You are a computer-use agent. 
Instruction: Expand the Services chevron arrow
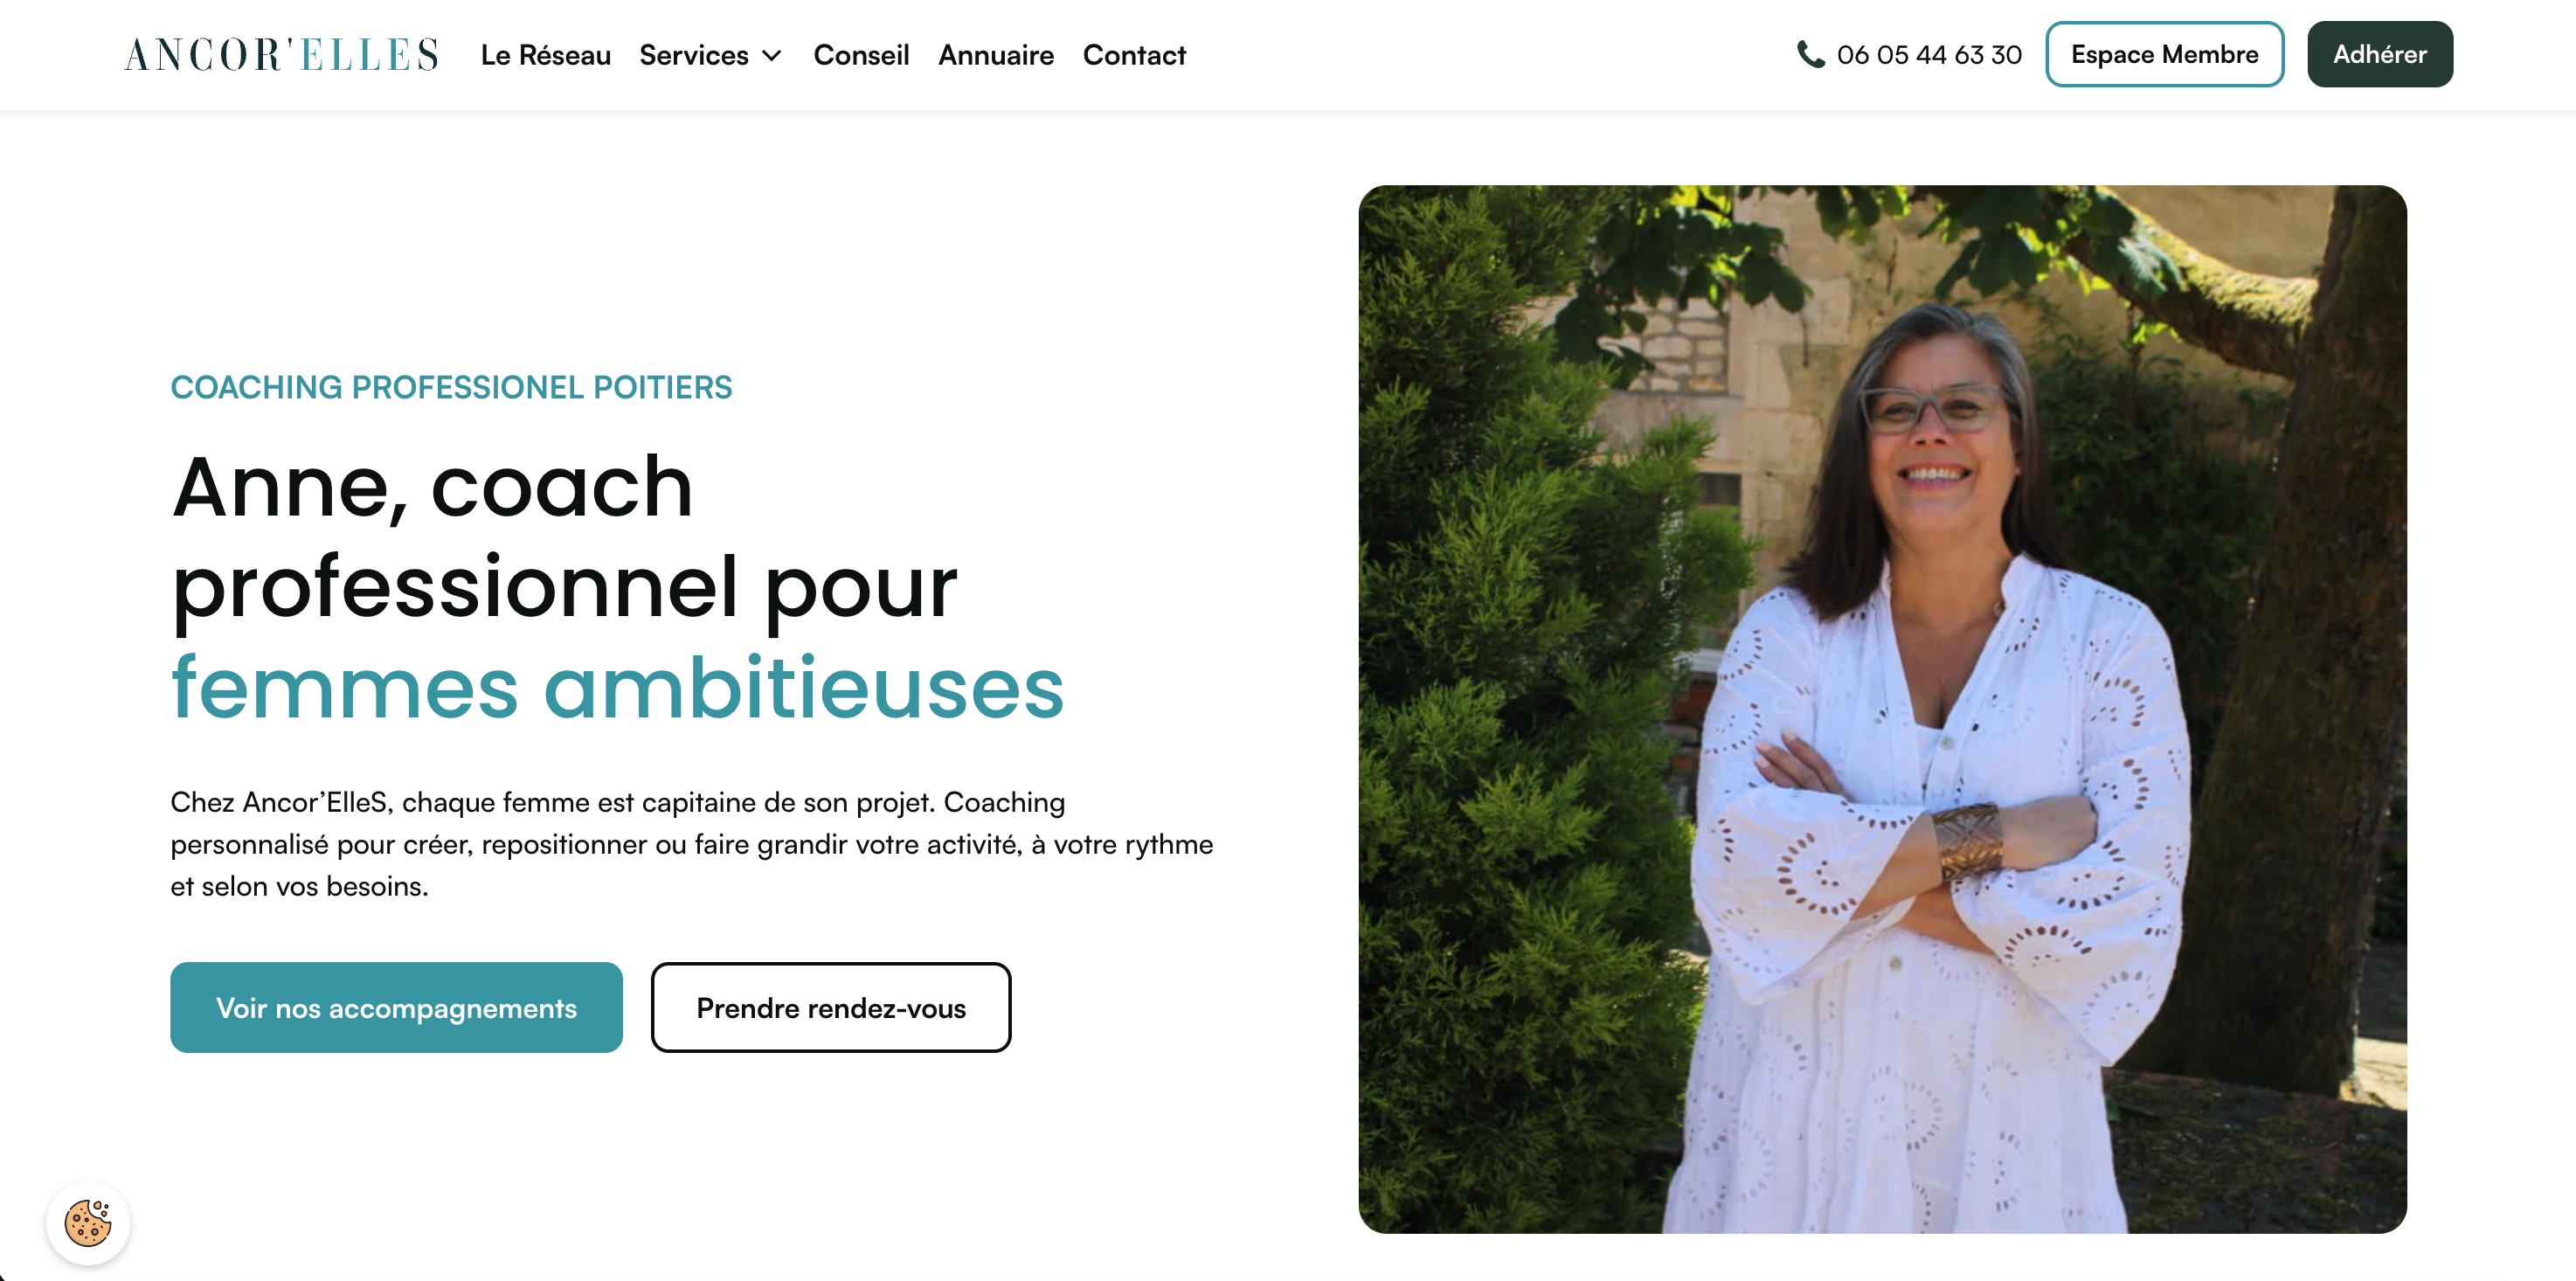pyautogui.click(x=772, y=56)
